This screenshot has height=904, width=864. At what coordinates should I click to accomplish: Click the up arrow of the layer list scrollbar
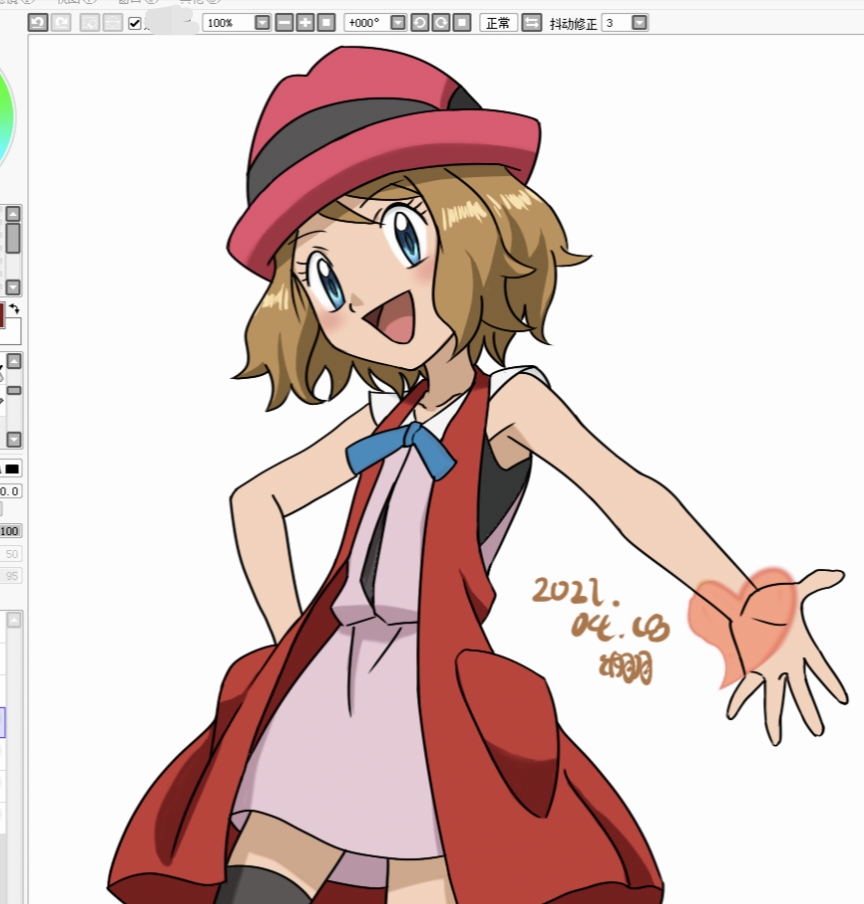click(14, 620)
